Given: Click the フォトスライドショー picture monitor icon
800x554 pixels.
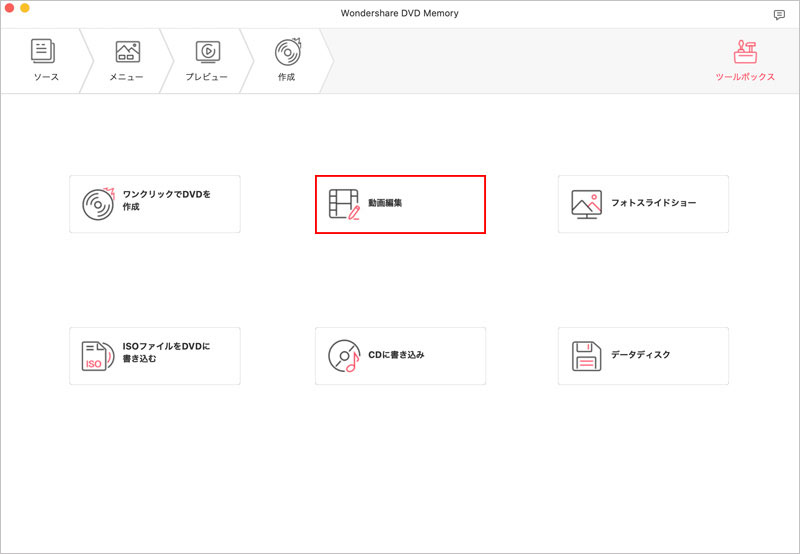Looking at the screenshot, I should [x=586, y=204].
